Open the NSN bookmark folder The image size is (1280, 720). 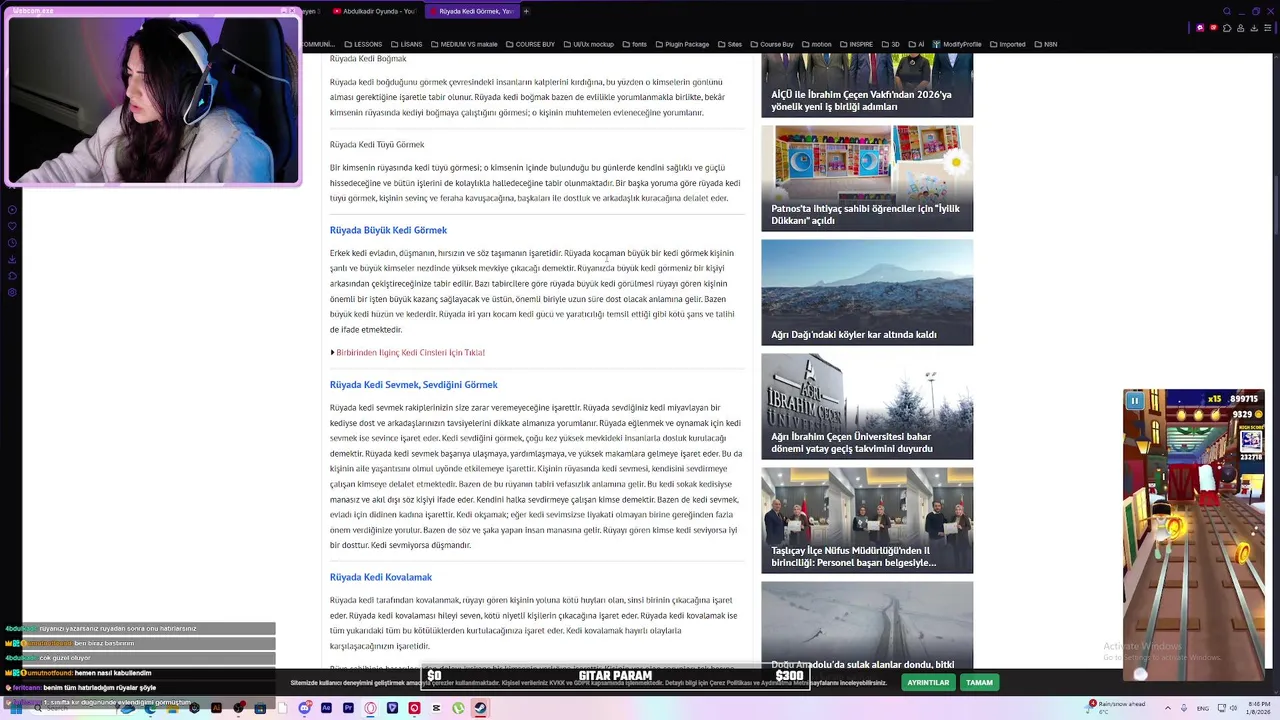tap(1046, 44)
